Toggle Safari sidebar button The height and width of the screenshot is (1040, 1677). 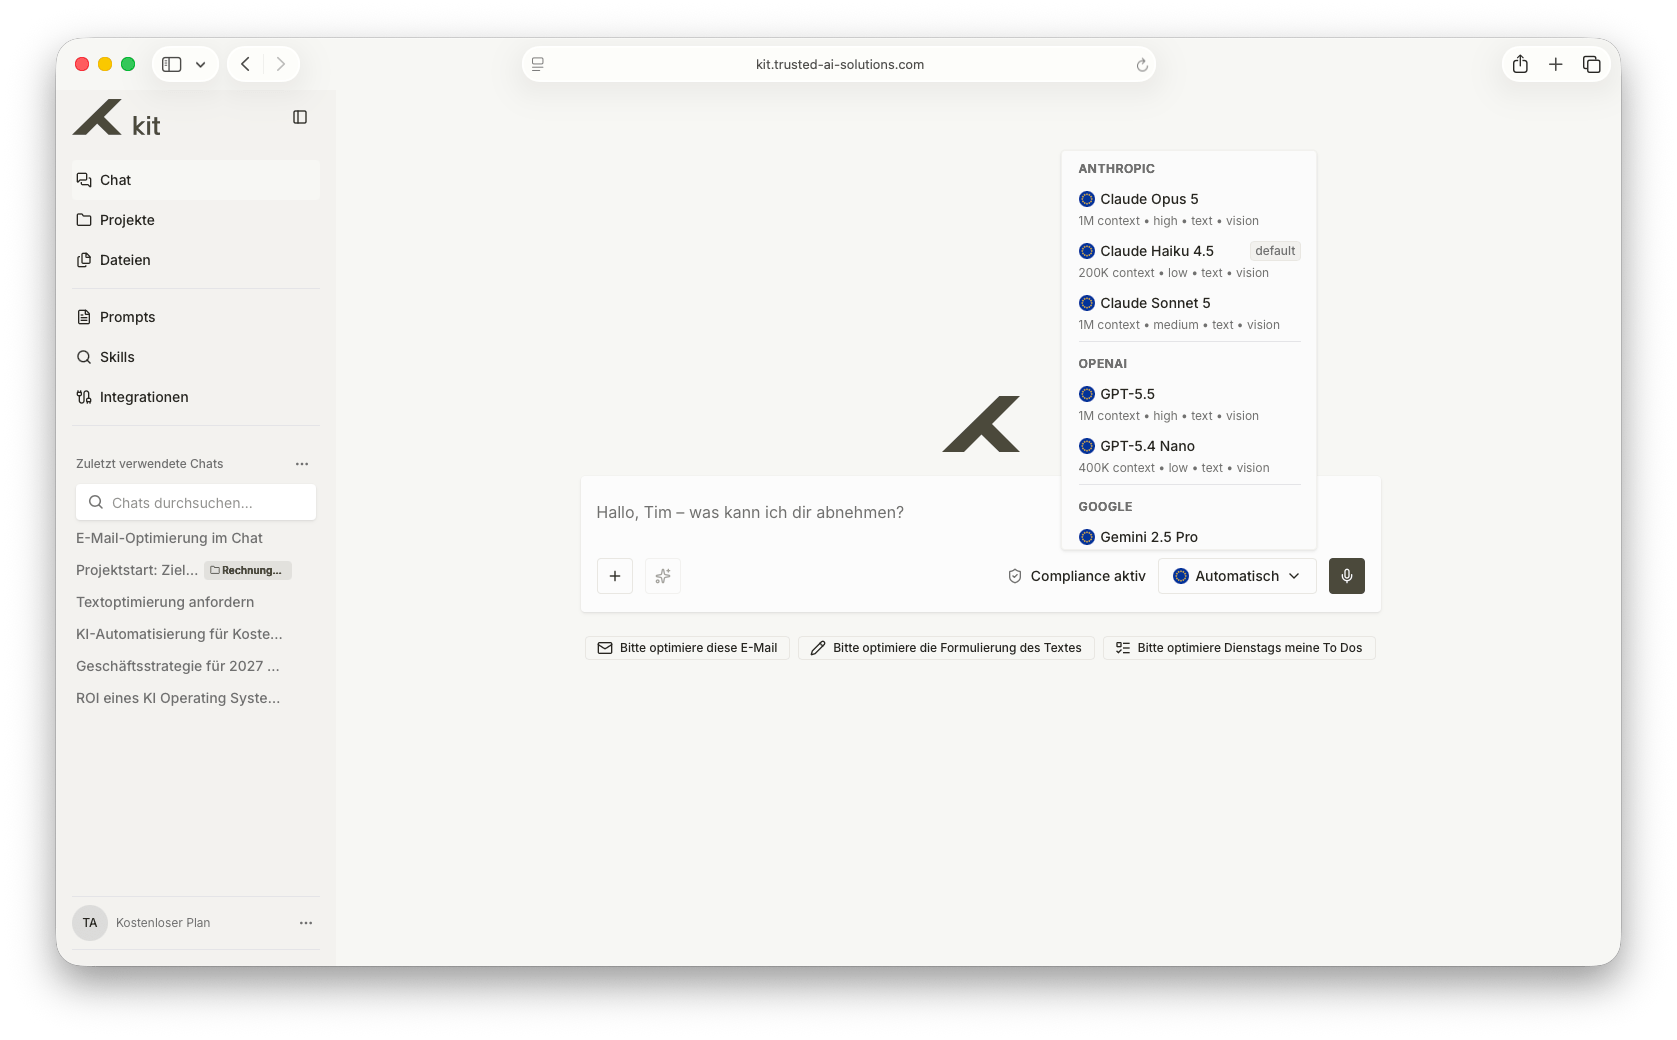[172, 64]
